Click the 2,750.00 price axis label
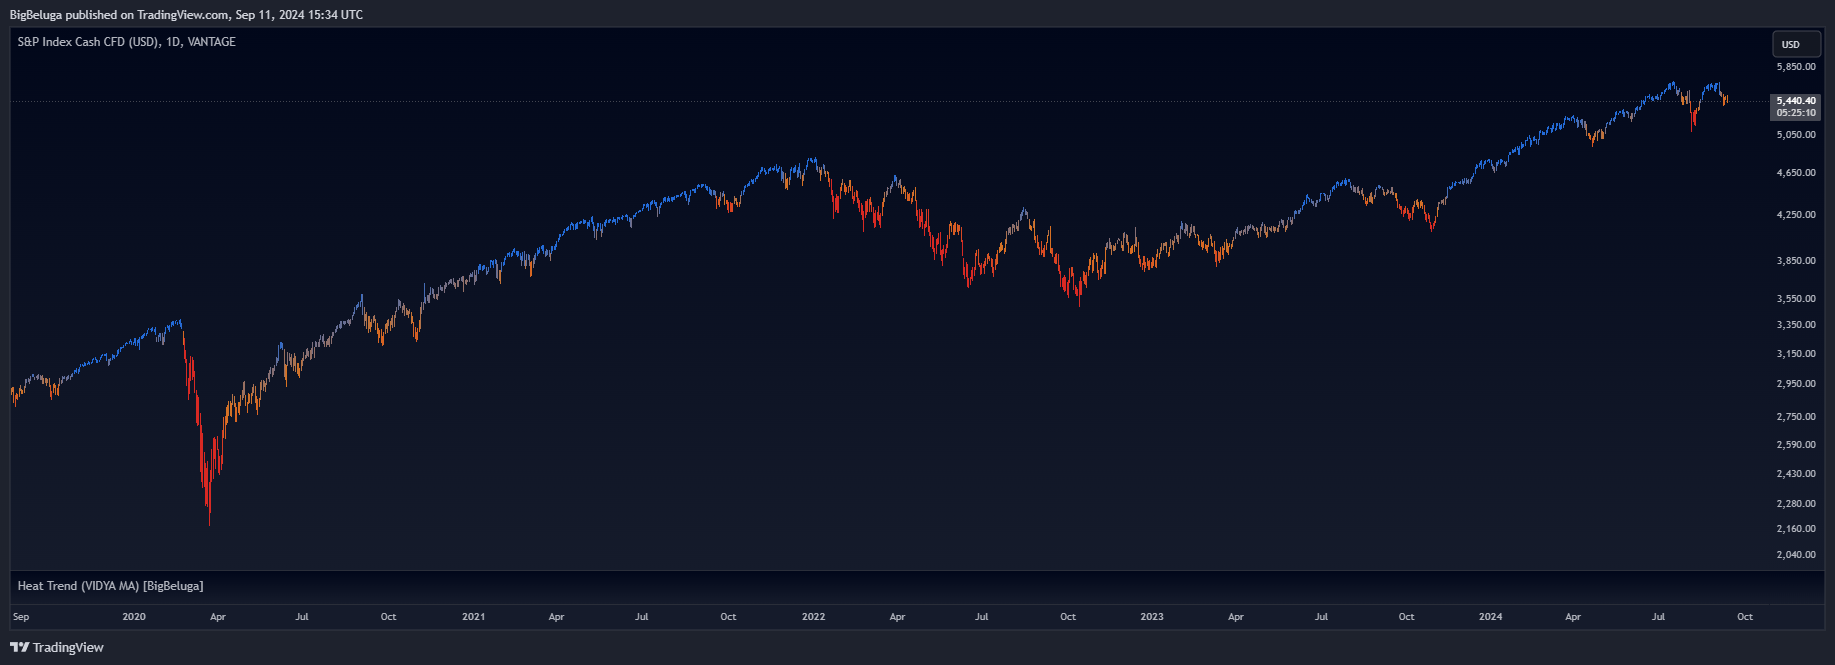This screenshot has width=1835, height=665. click(x=1796, y=417)
